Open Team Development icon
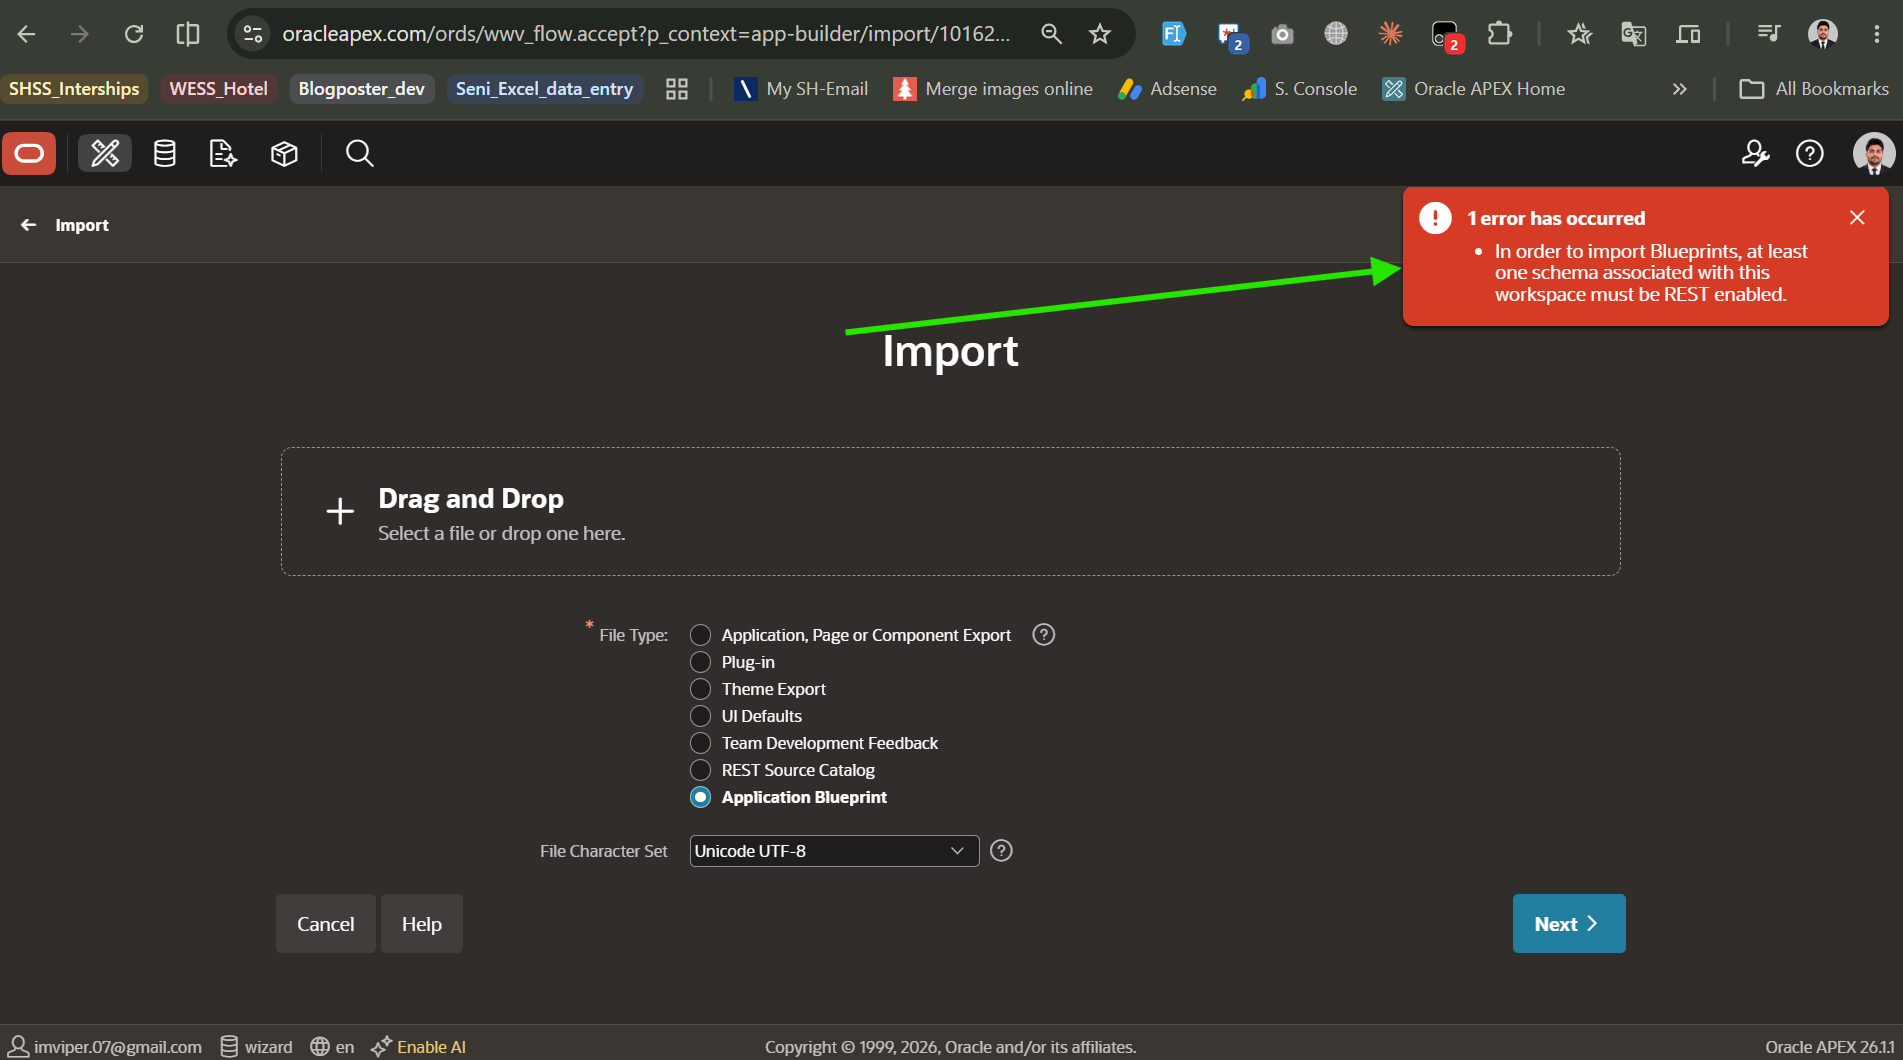 click(x=223, y=153)
